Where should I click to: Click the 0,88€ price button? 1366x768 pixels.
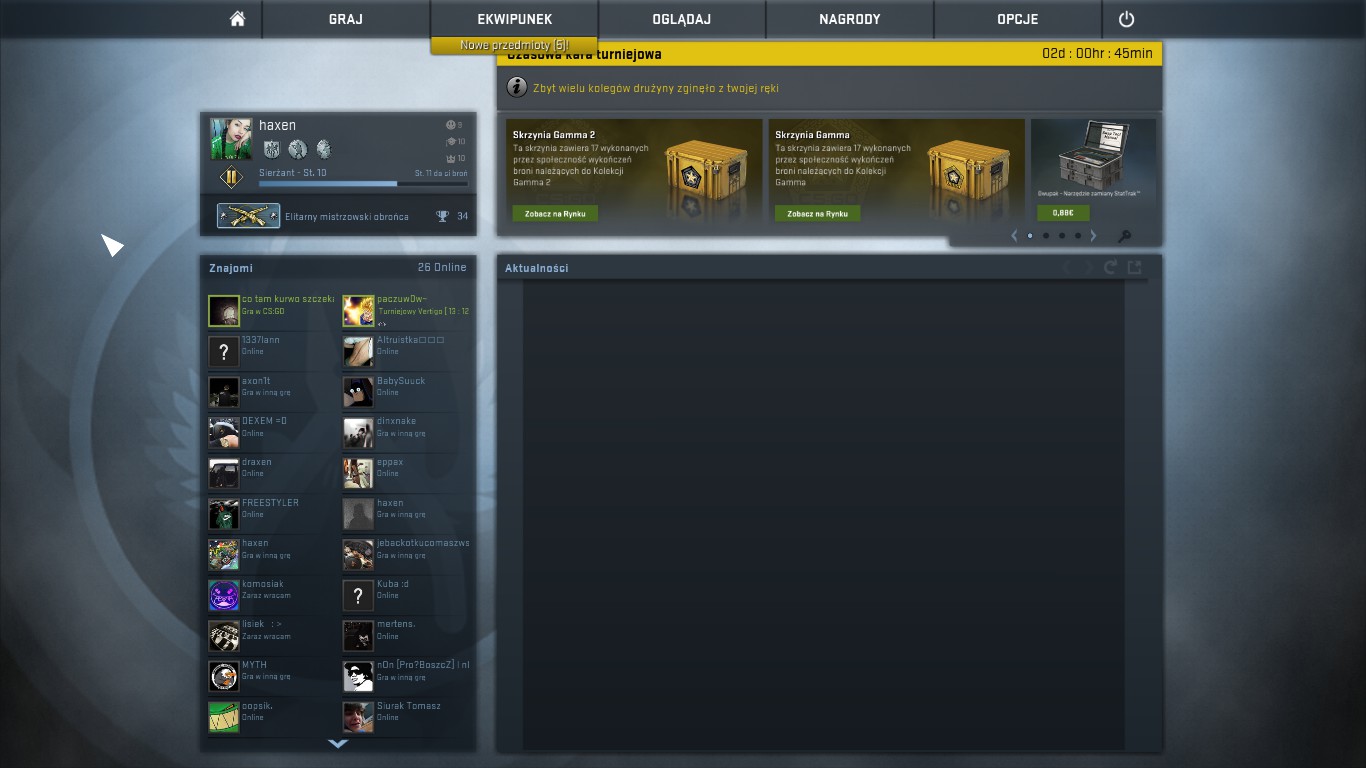point(1063,213)
